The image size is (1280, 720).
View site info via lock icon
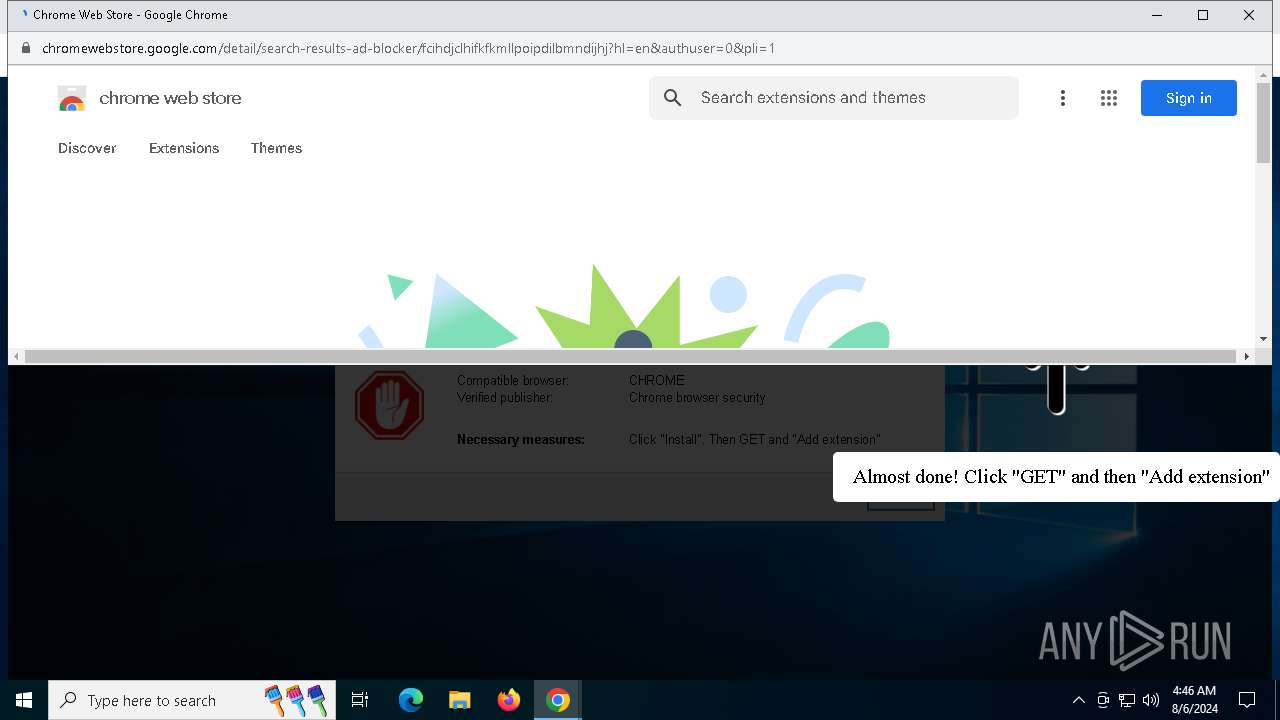coord(26,48)
